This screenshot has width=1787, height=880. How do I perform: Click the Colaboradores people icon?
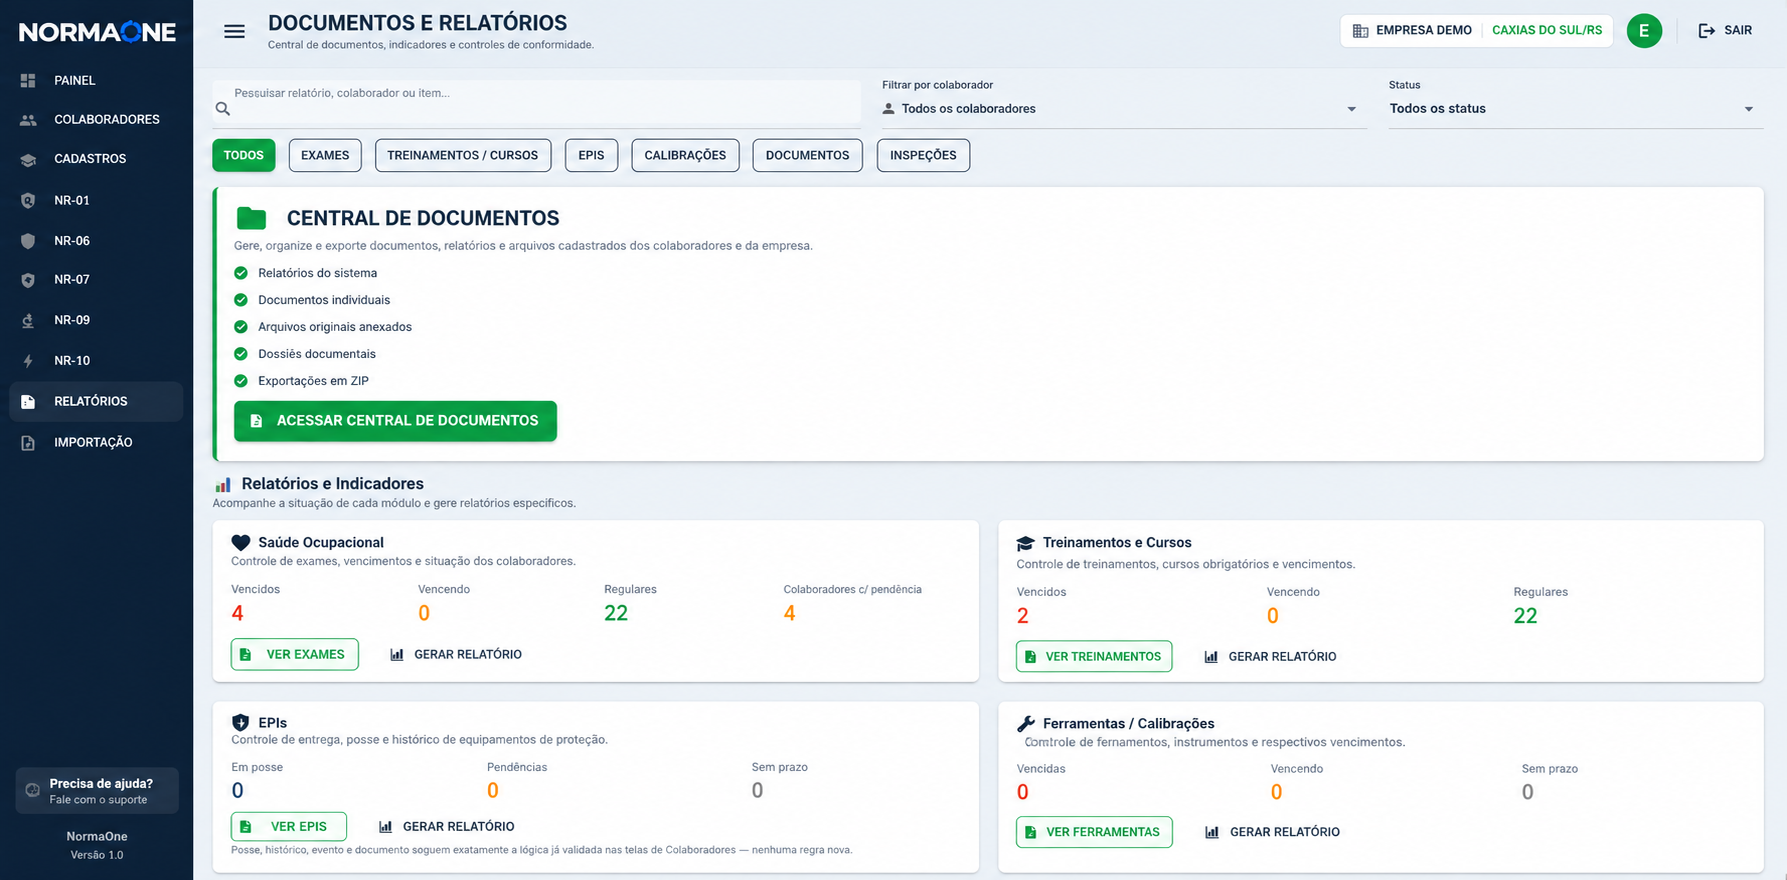point(28,120)
